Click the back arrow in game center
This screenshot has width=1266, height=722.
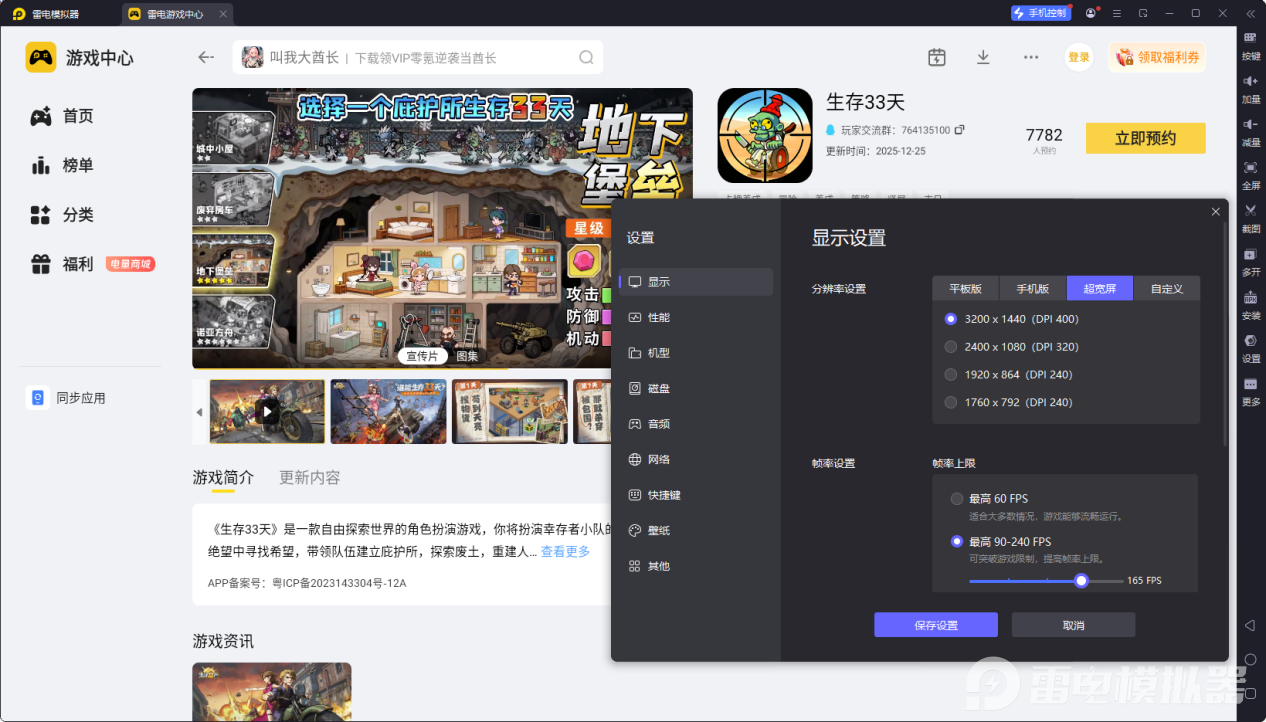coord(206,57)
